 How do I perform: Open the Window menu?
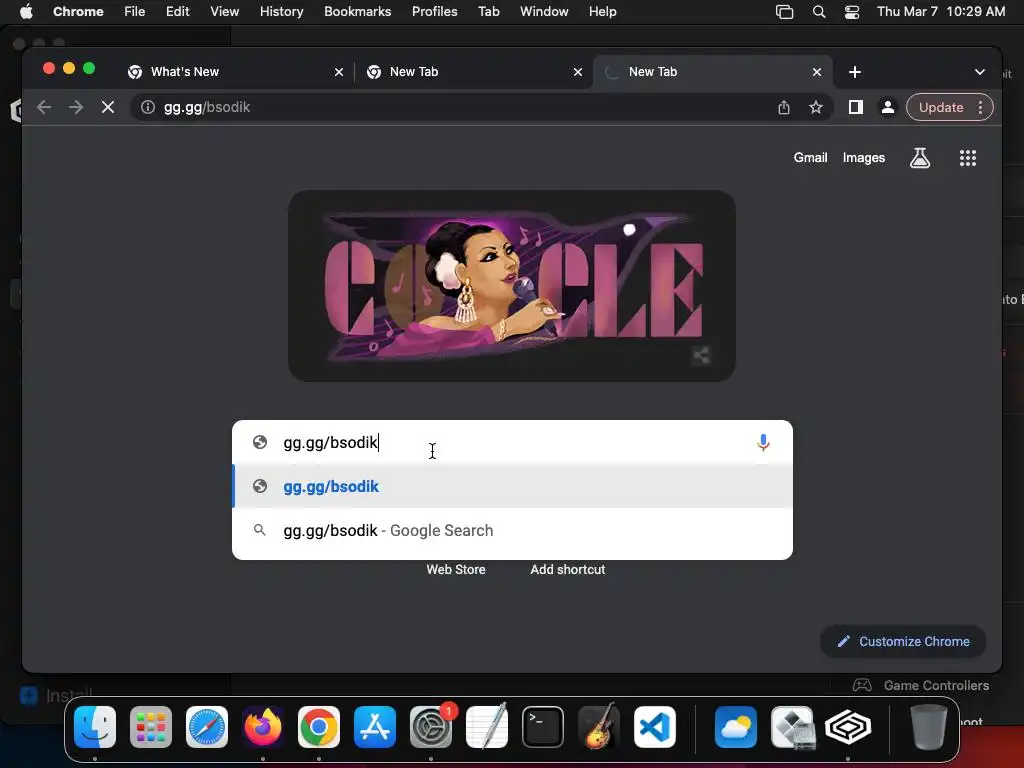click(544, 11)
